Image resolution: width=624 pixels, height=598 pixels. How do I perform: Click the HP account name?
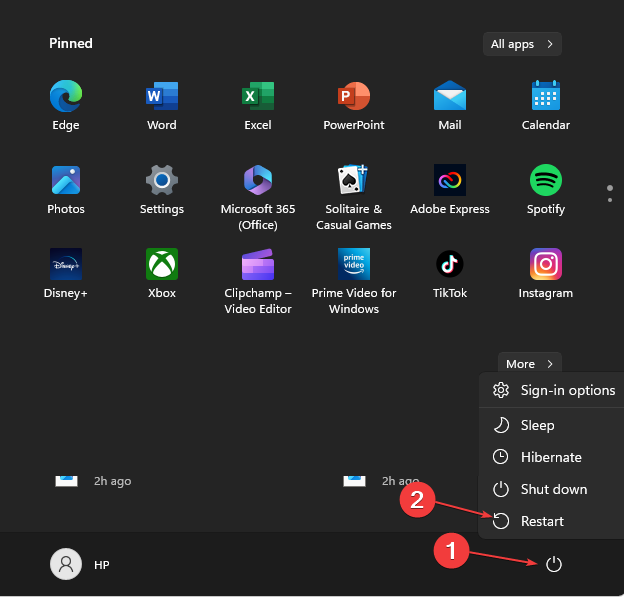point(101,565)
